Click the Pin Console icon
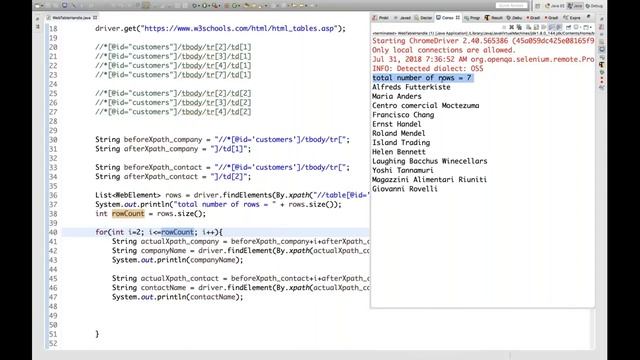 [569, 27]
